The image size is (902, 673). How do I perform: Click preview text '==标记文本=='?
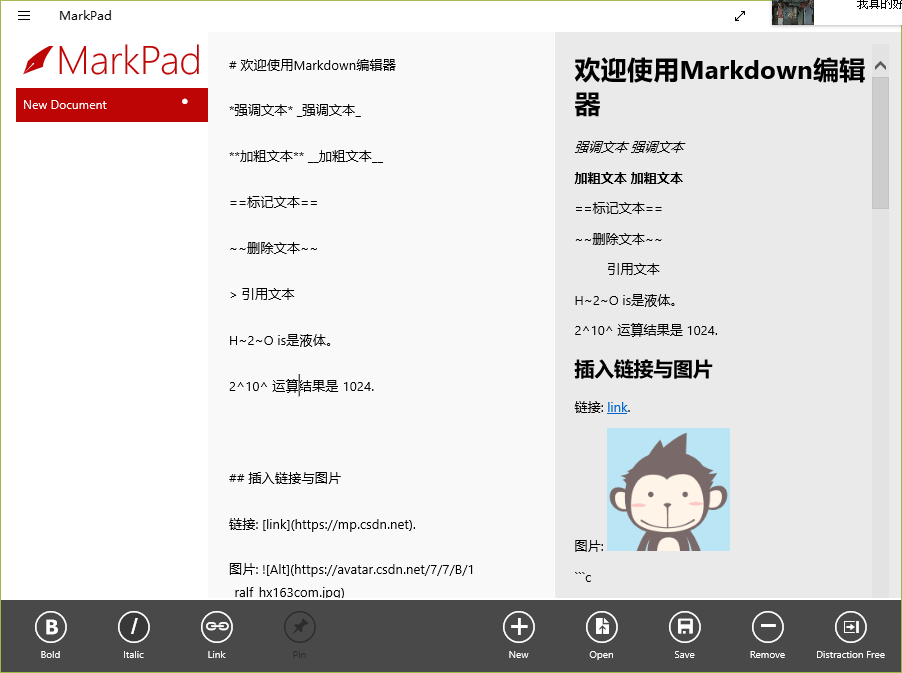[618, 208]
